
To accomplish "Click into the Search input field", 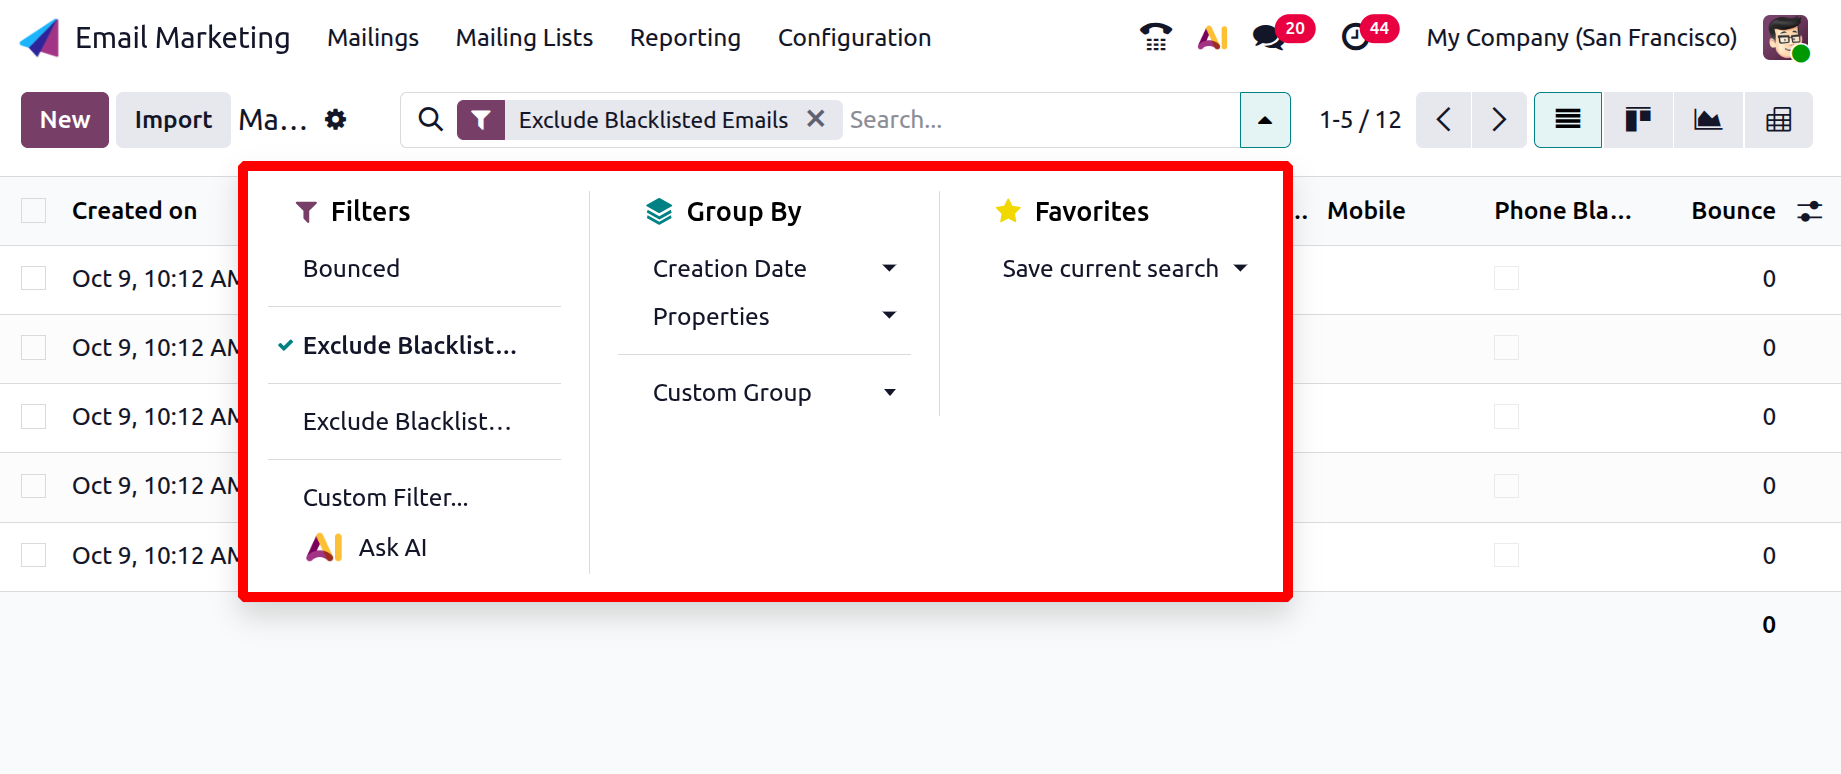I will (1040, 120).
